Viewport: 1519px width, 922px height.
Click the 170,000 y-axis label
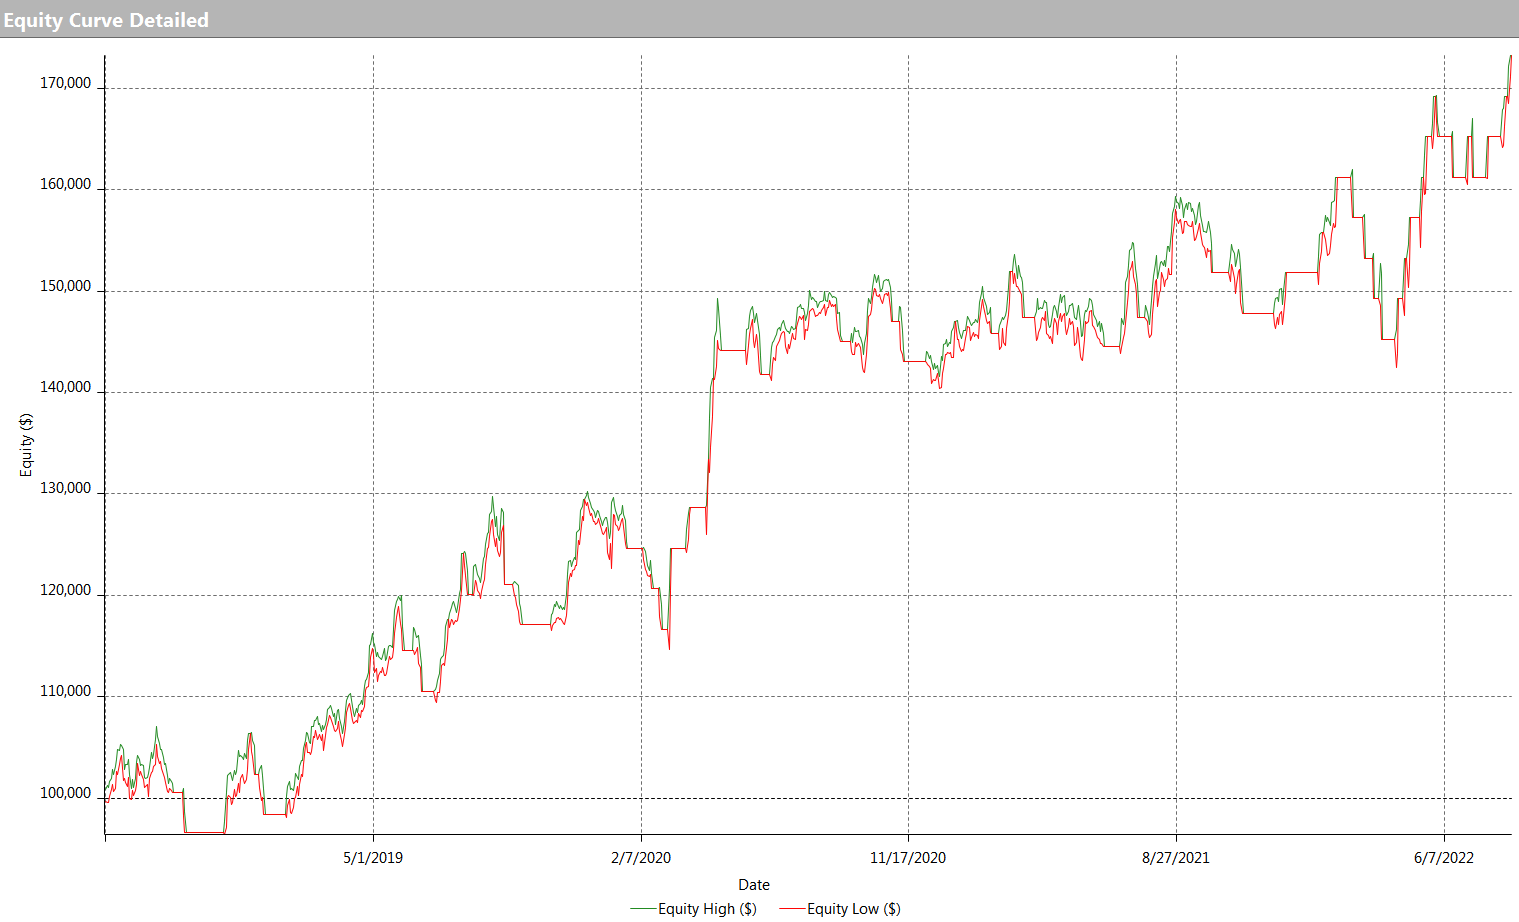pyautogui.click(x=65, y=84)
